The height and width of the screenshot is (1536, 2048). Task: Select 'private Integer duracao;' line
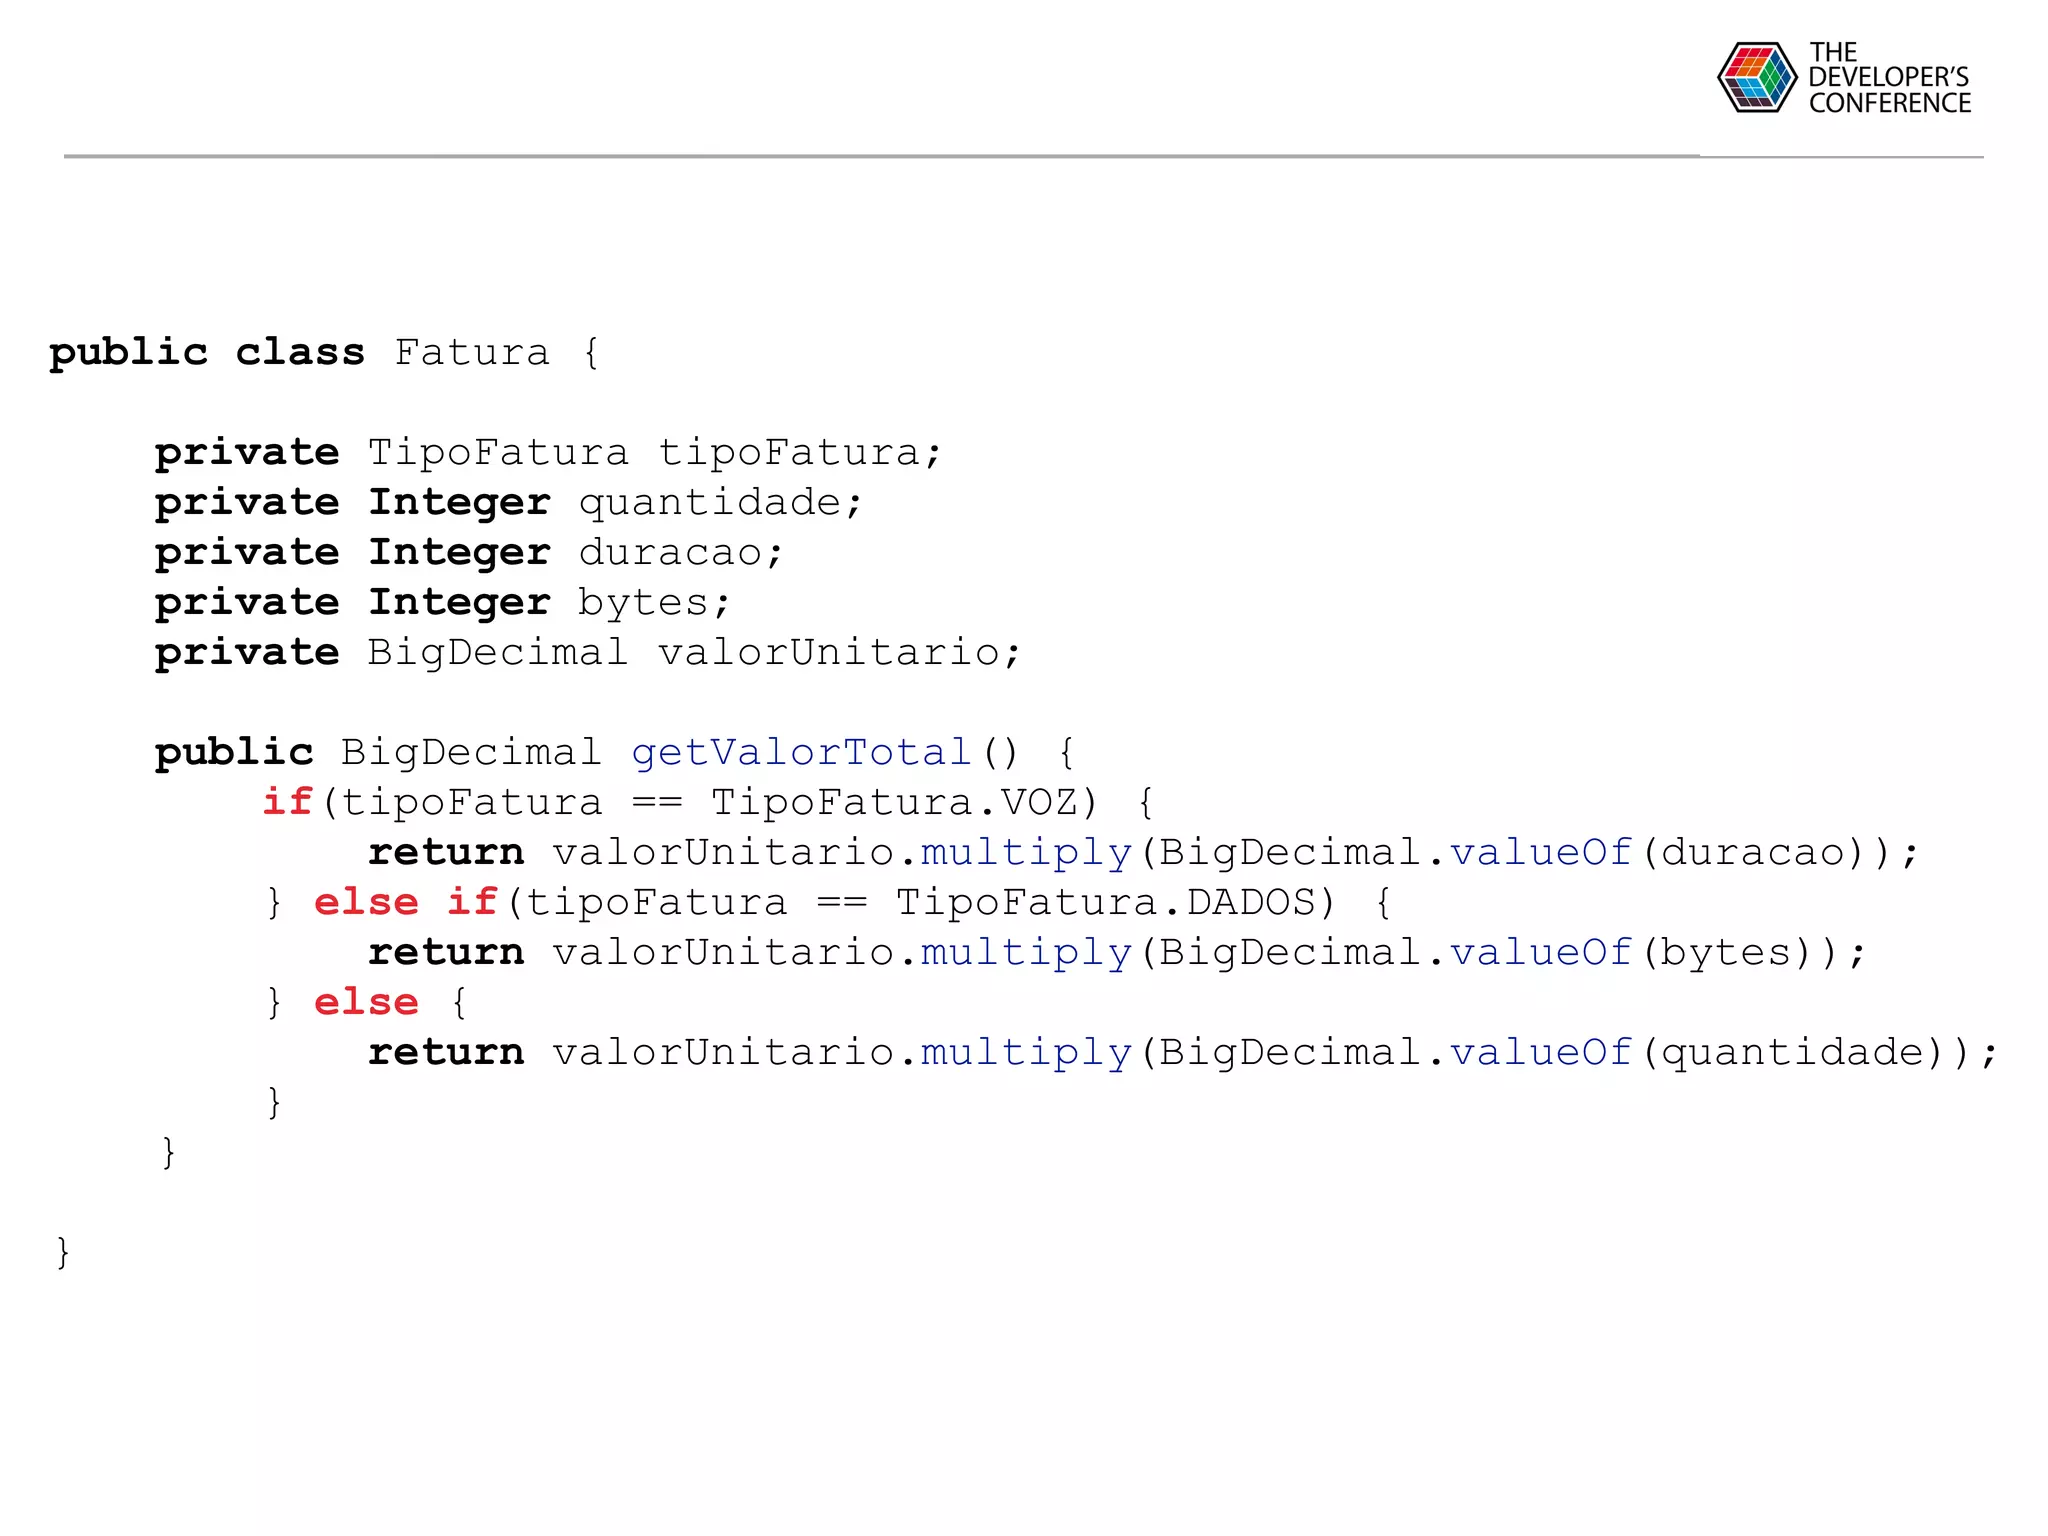pos(469,553)
